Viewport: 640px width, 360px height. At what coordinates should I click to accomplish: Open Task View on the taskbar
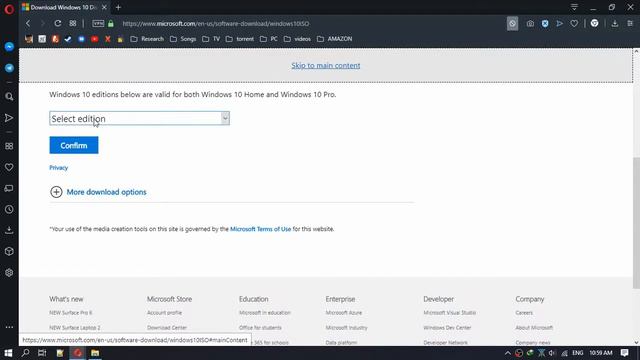pyautogui.click(x=42, y=353)
